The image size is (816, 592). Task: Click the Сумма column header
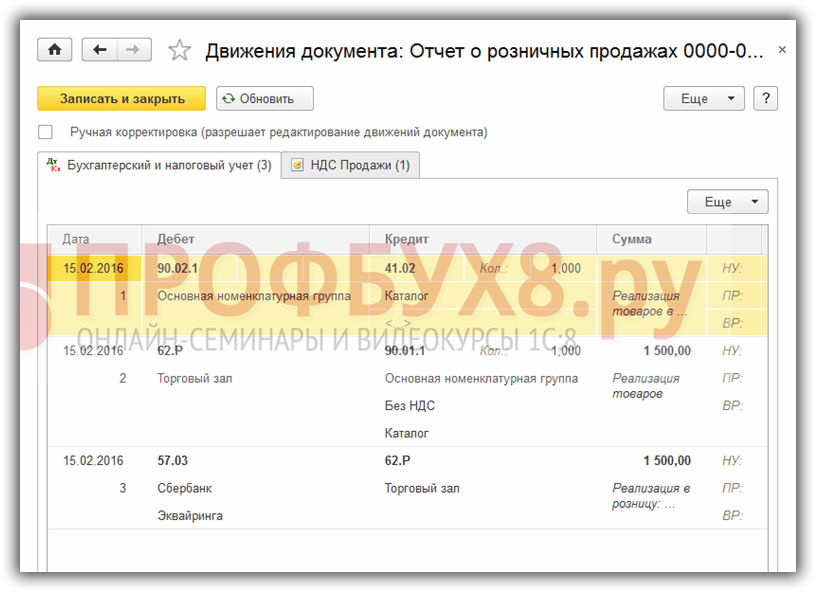pyautogui.click(x=632, y=239)
